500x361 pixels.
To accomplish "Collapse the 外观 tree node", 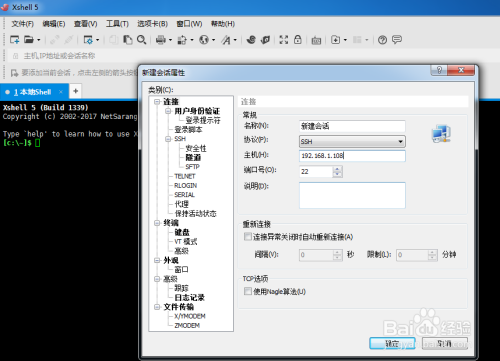I will pos(157,260).
